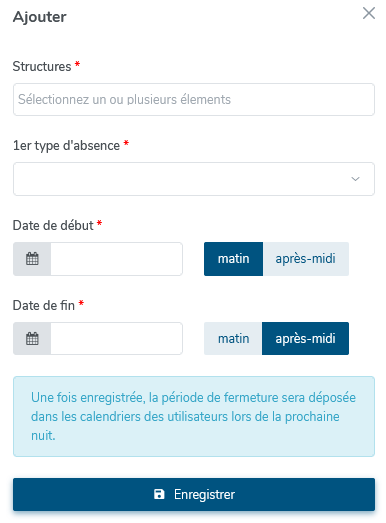Click the calendar icon for Date de fin
Screen dimensions: 386x523
32,339
